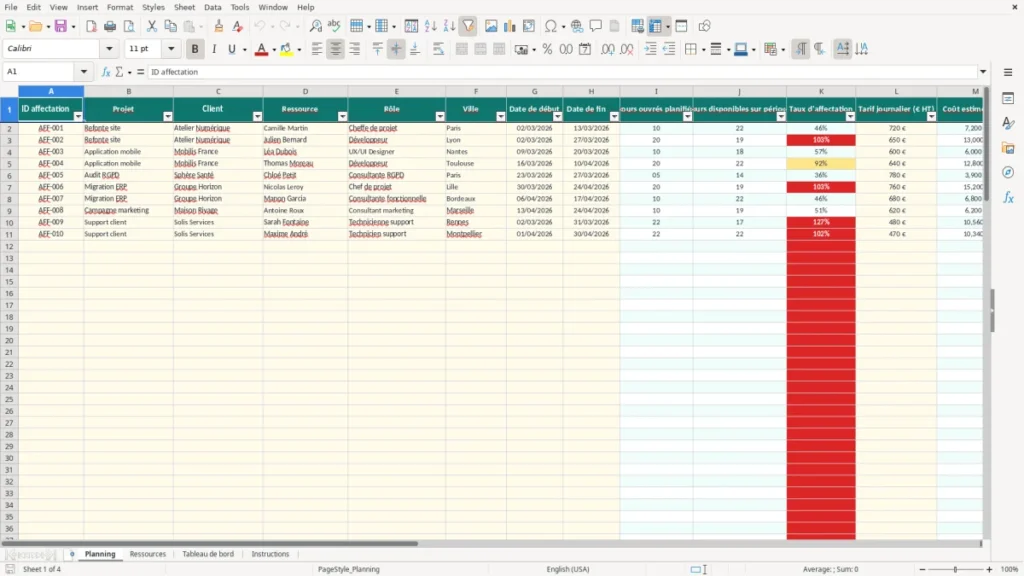Viewport: 1024px width, 576px height.
Task: Open the Format menu
Action: click(x=120, y=7)
